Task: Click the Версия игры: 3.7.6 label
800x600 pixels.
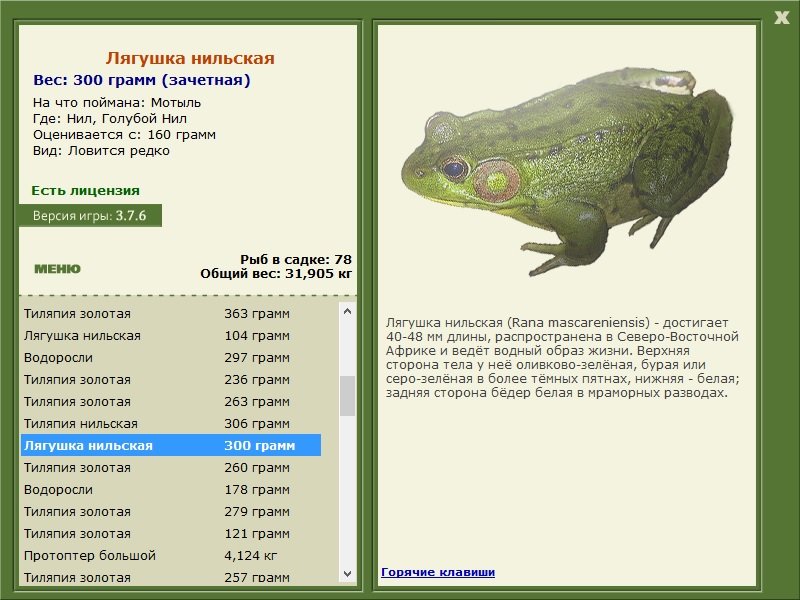Action: coord(90,215)
